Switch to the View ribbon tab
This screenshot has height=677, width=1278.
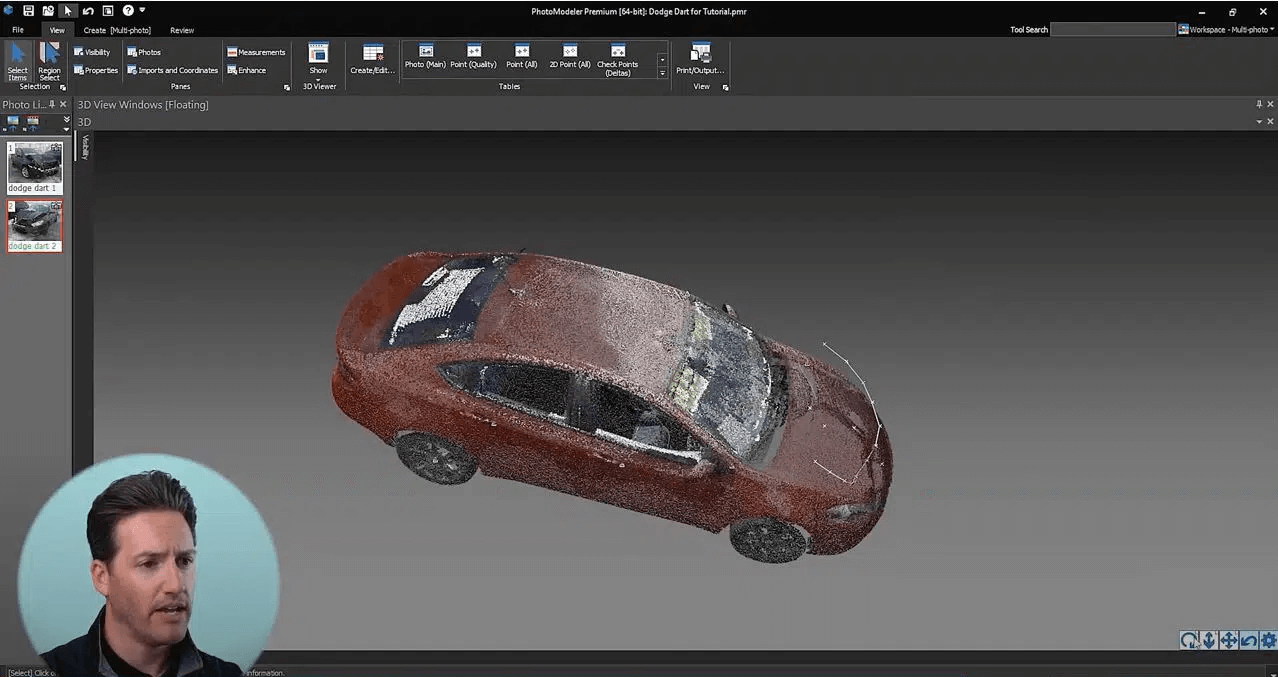coord(57,30)
